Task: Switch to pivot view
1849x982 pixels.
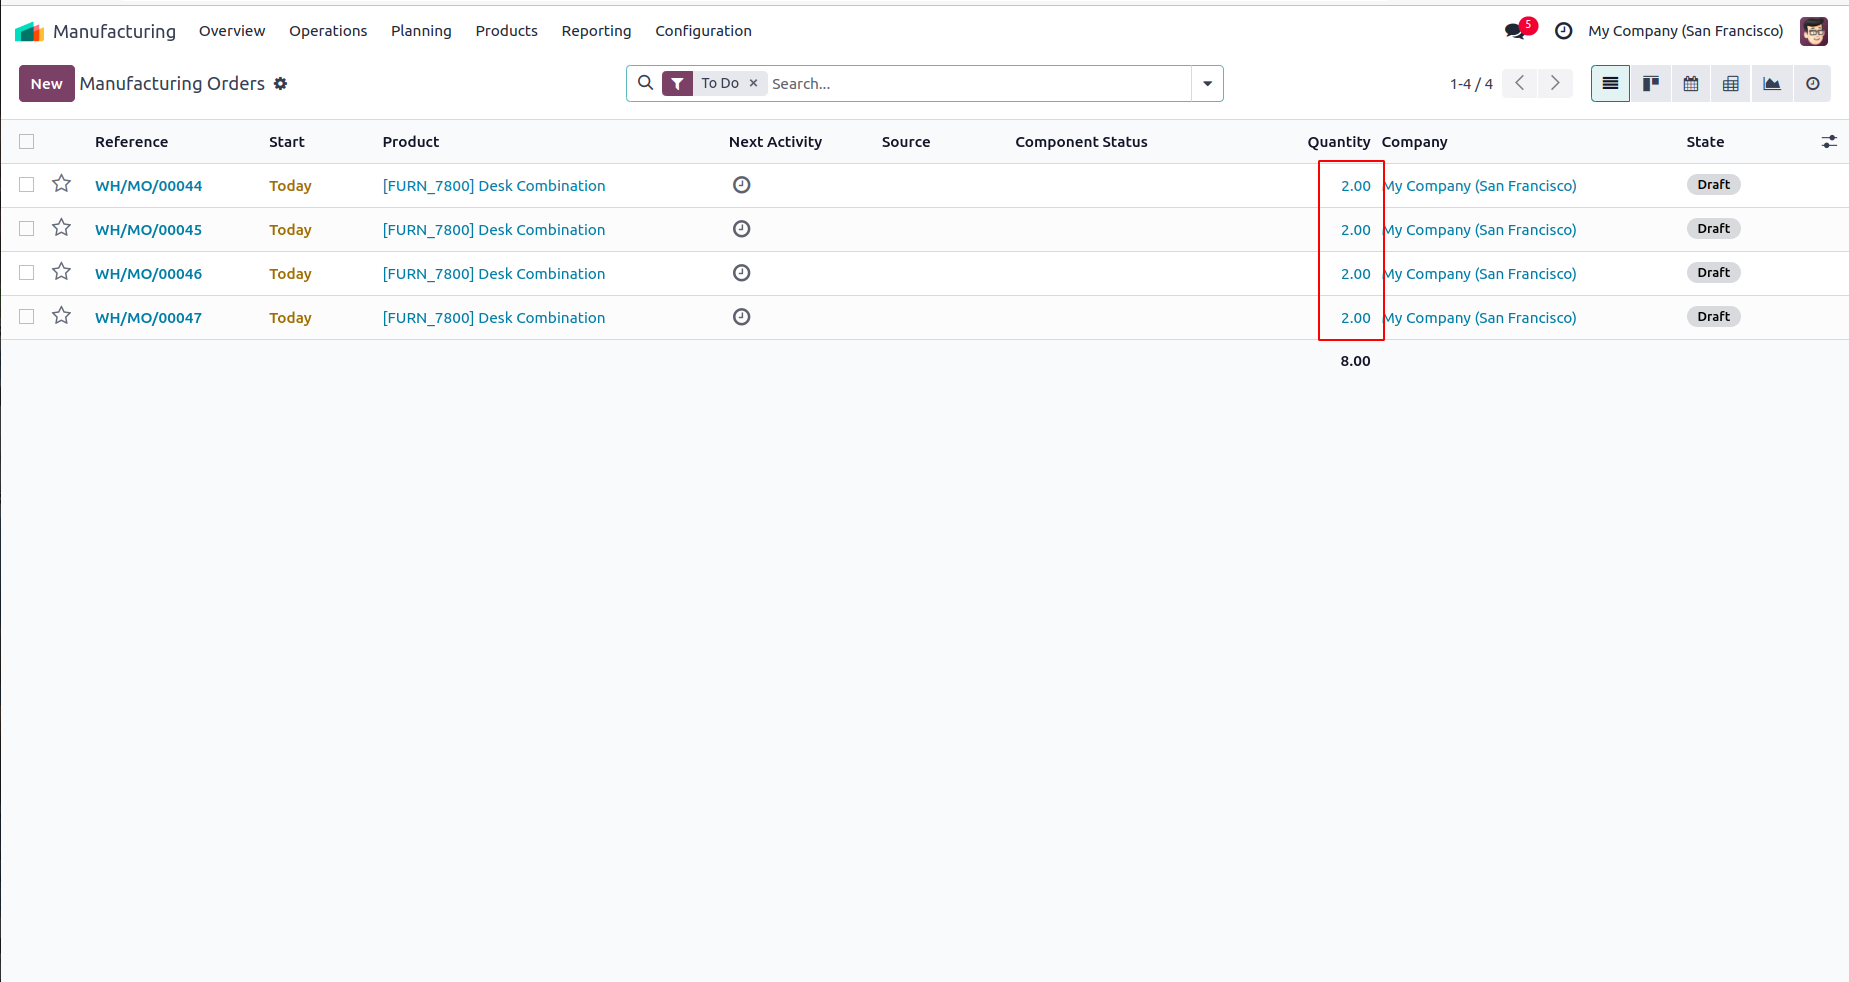Action: coord(1731,84)
